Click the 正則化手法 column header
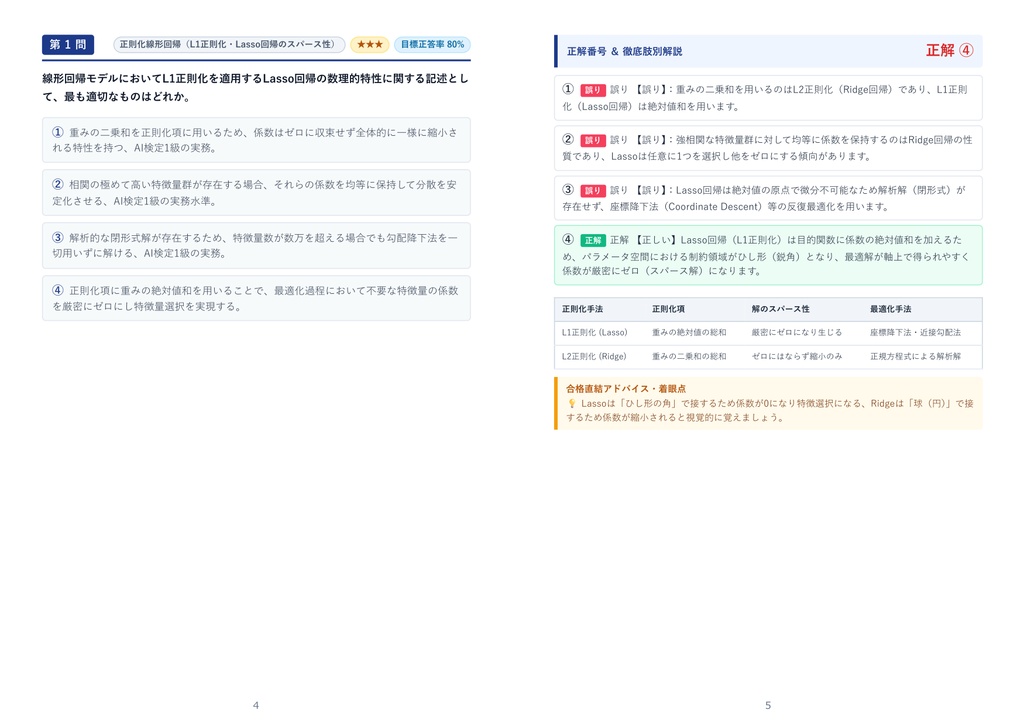This screenshot has height=727, width=1024. click(x=583, y=309)
